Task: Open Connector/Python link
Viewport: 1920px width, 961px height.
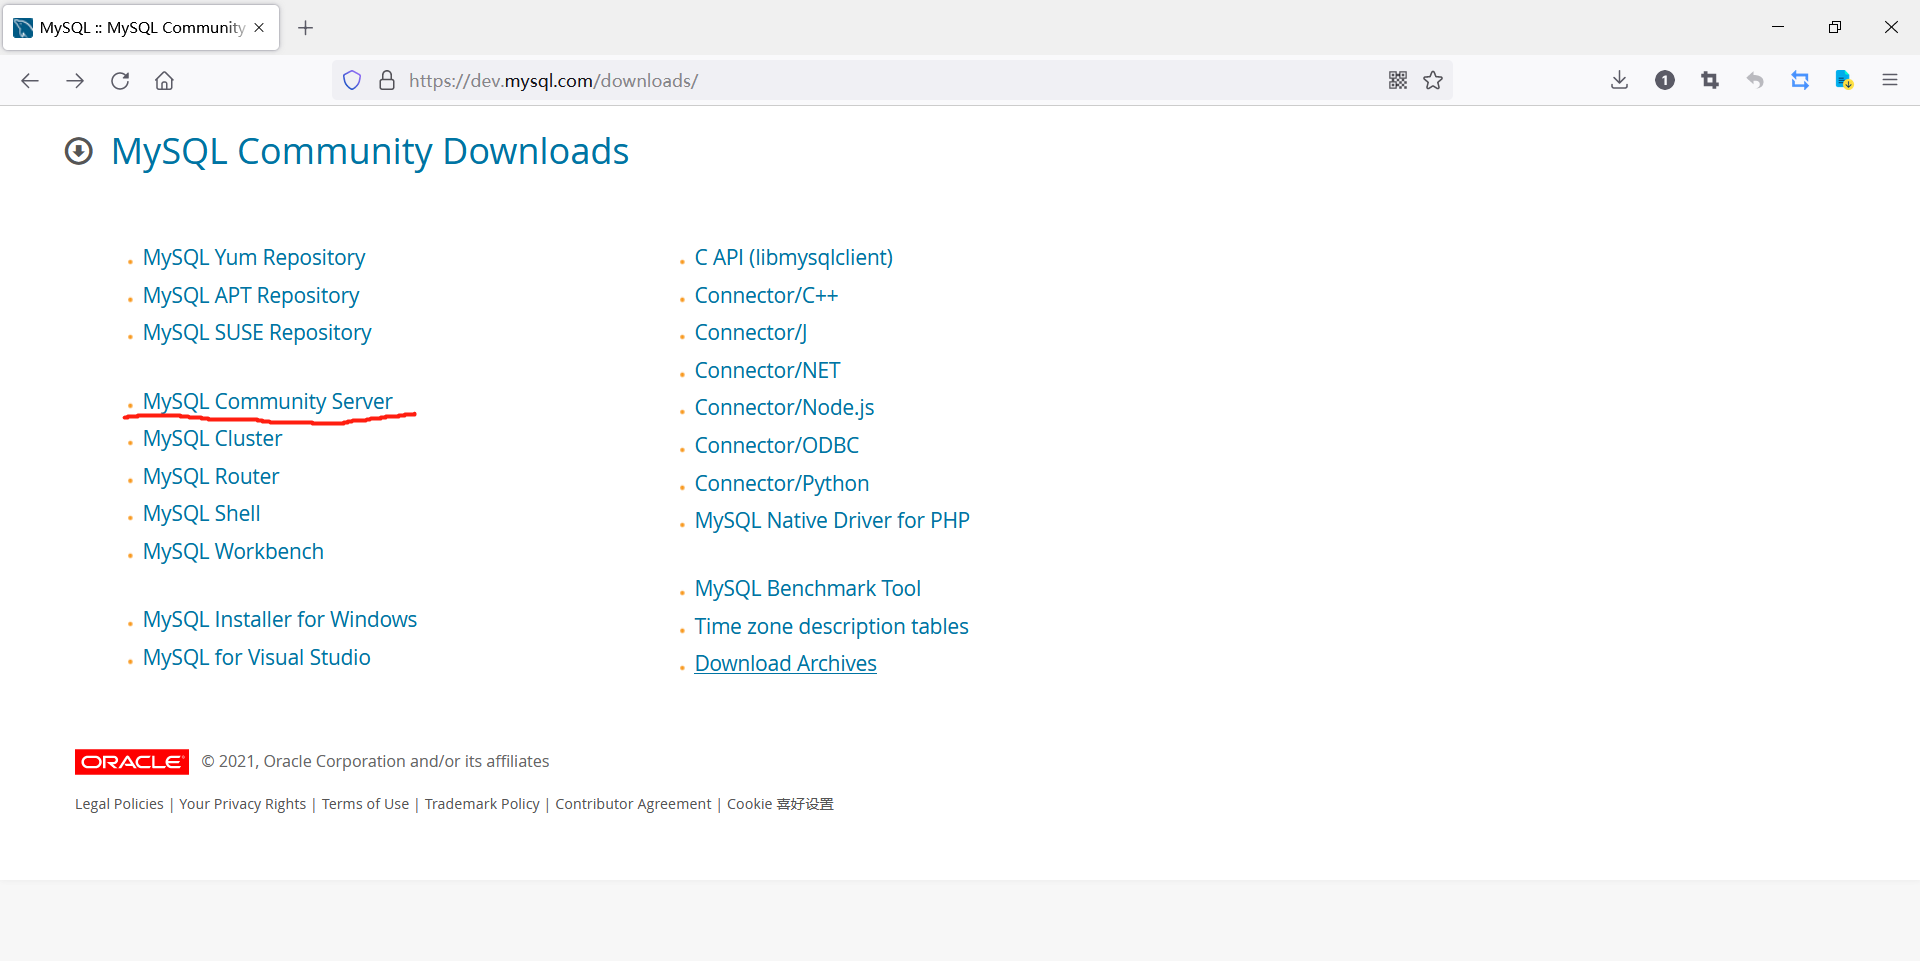Action: (x=782, y=484)
